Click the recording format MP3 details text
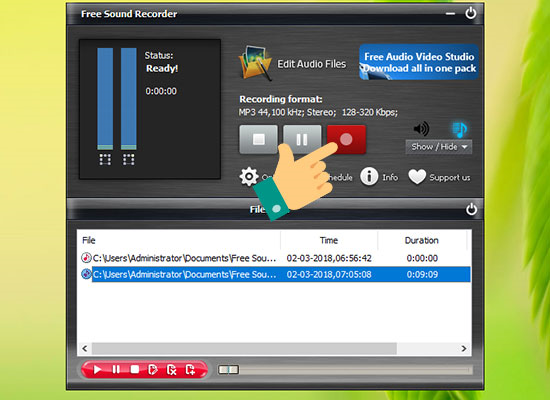Viewport: 550px width, 400px height. (x=318, y=112)
